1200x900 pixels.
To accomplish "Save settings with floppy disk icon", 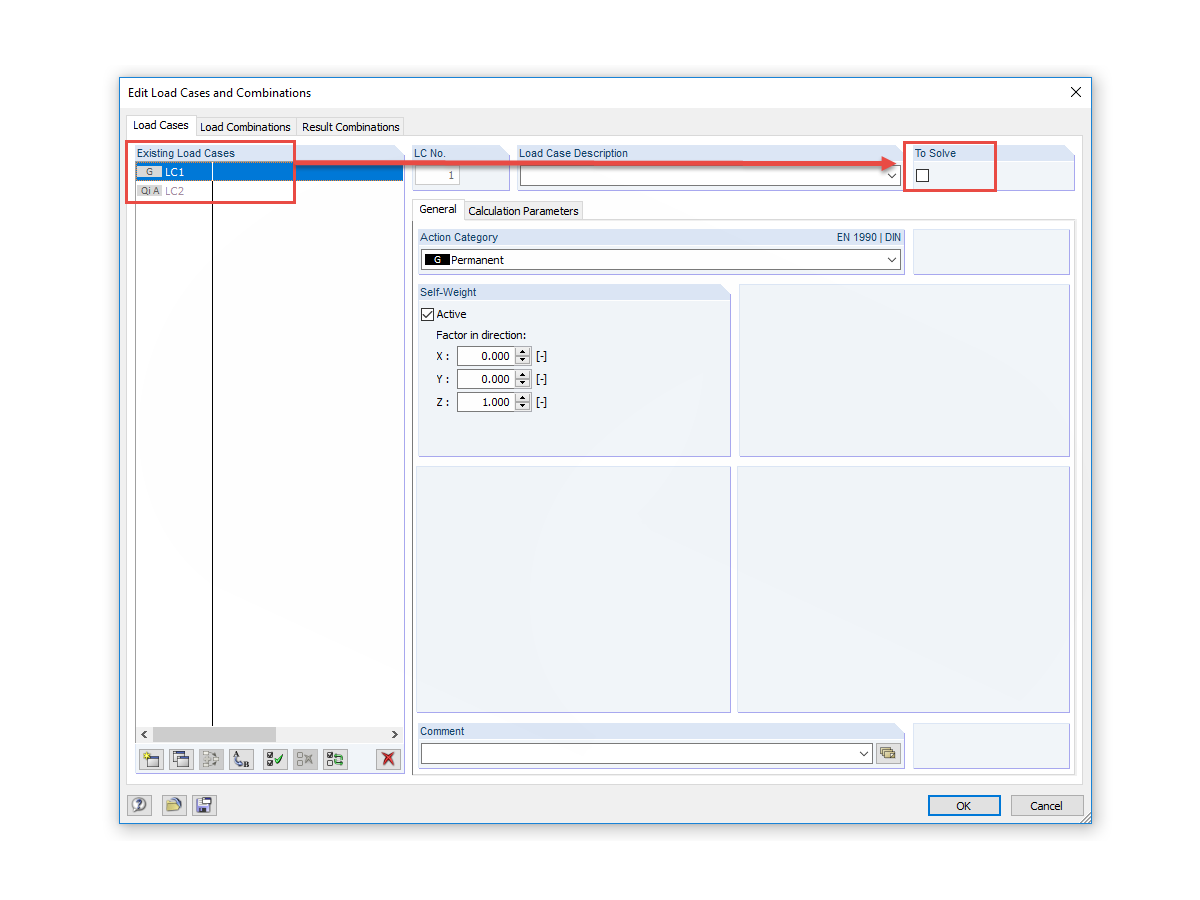I will pos(204,805).
